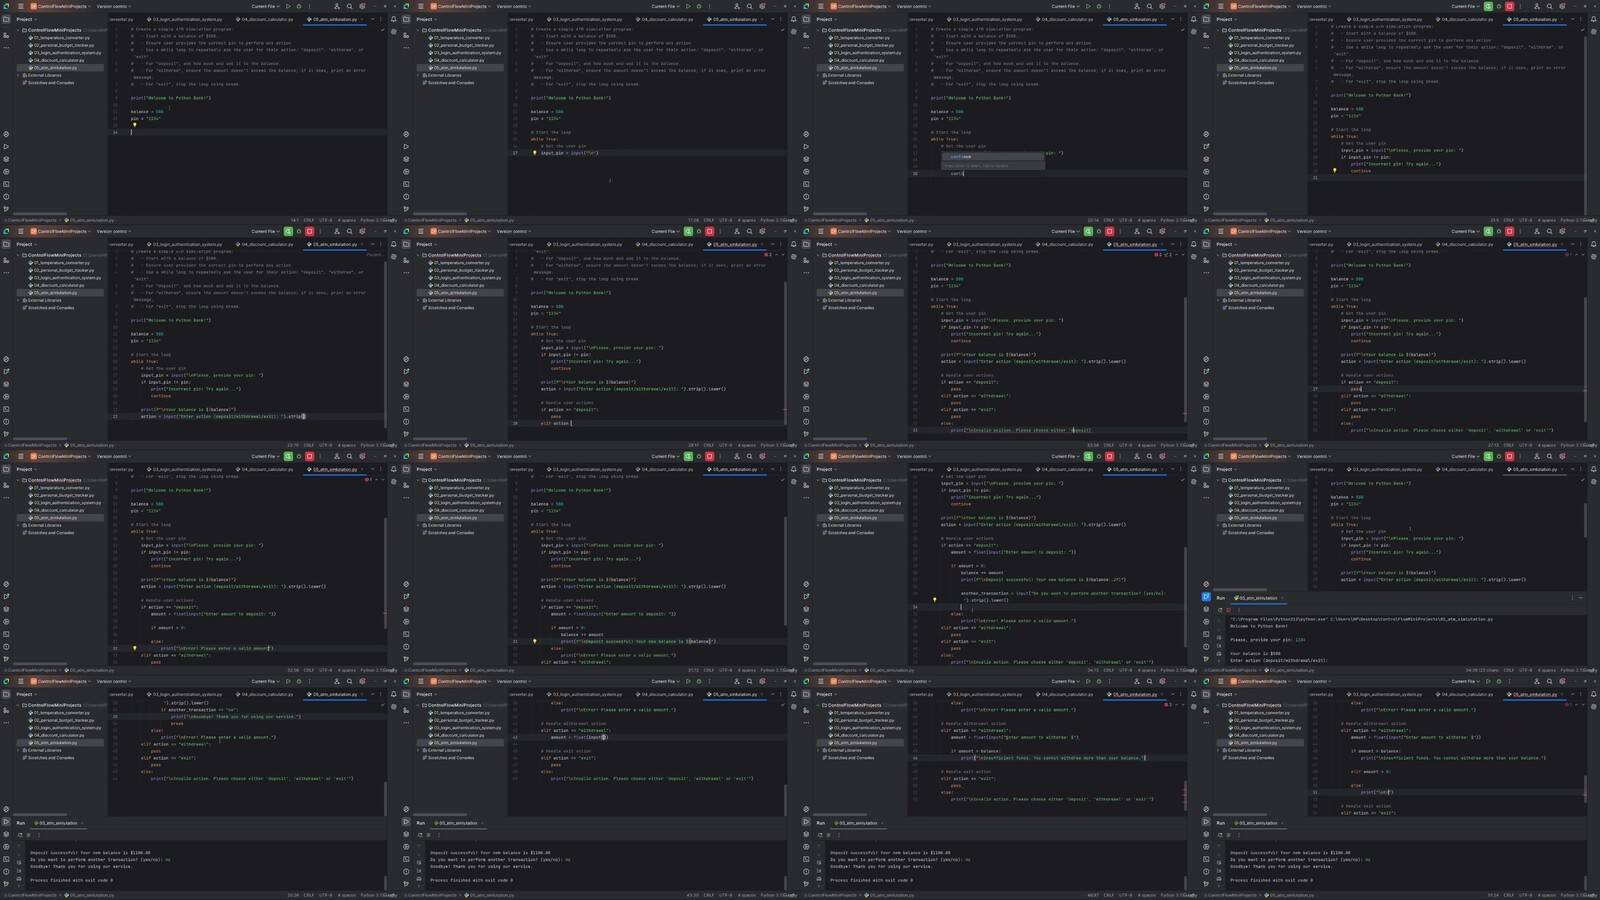Click lightbulb beside the input_pin = input("") line
Screen dimensions: 1600x900
click(535, 153)
